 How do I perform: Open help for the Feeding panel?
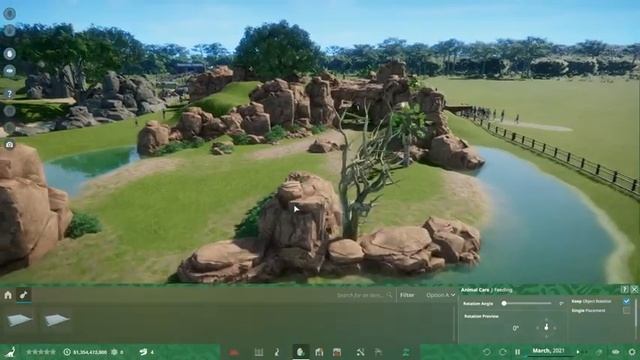pyautogui.click(x=624, y=289)
